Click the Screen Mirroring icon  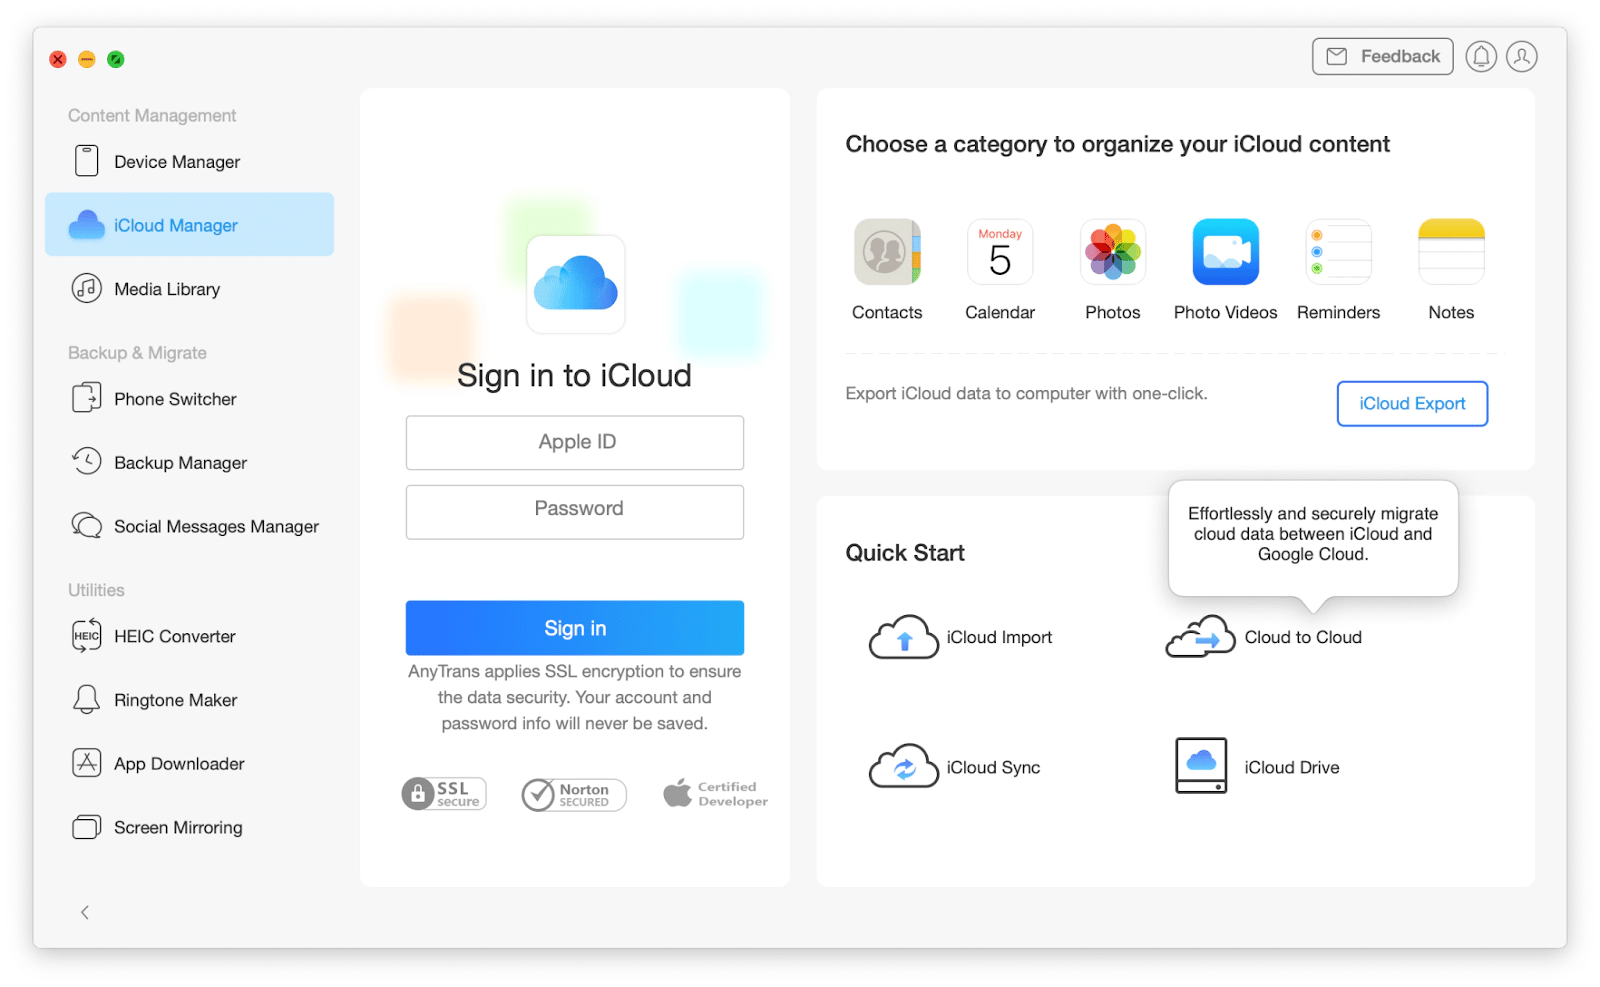point(87,827)
